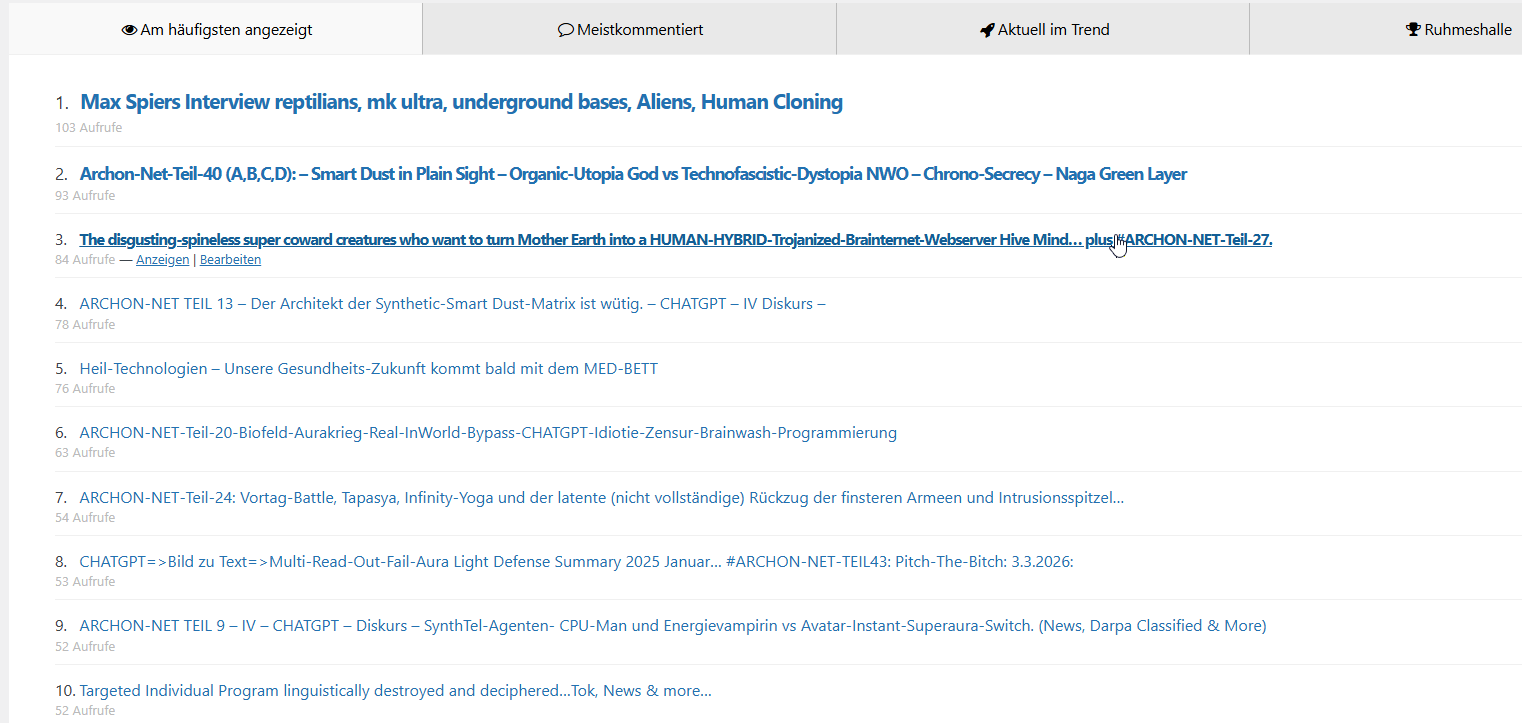Open ARCHON-NET-Teil-20 Biofeld-Aurakrieg post
This screenshot has width=1522, height=723.
point(488,432)
